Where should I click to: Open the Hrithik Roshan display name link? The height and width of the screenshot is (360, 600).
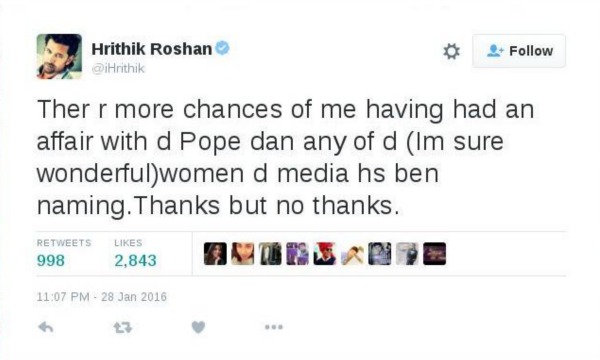(152, 49)
